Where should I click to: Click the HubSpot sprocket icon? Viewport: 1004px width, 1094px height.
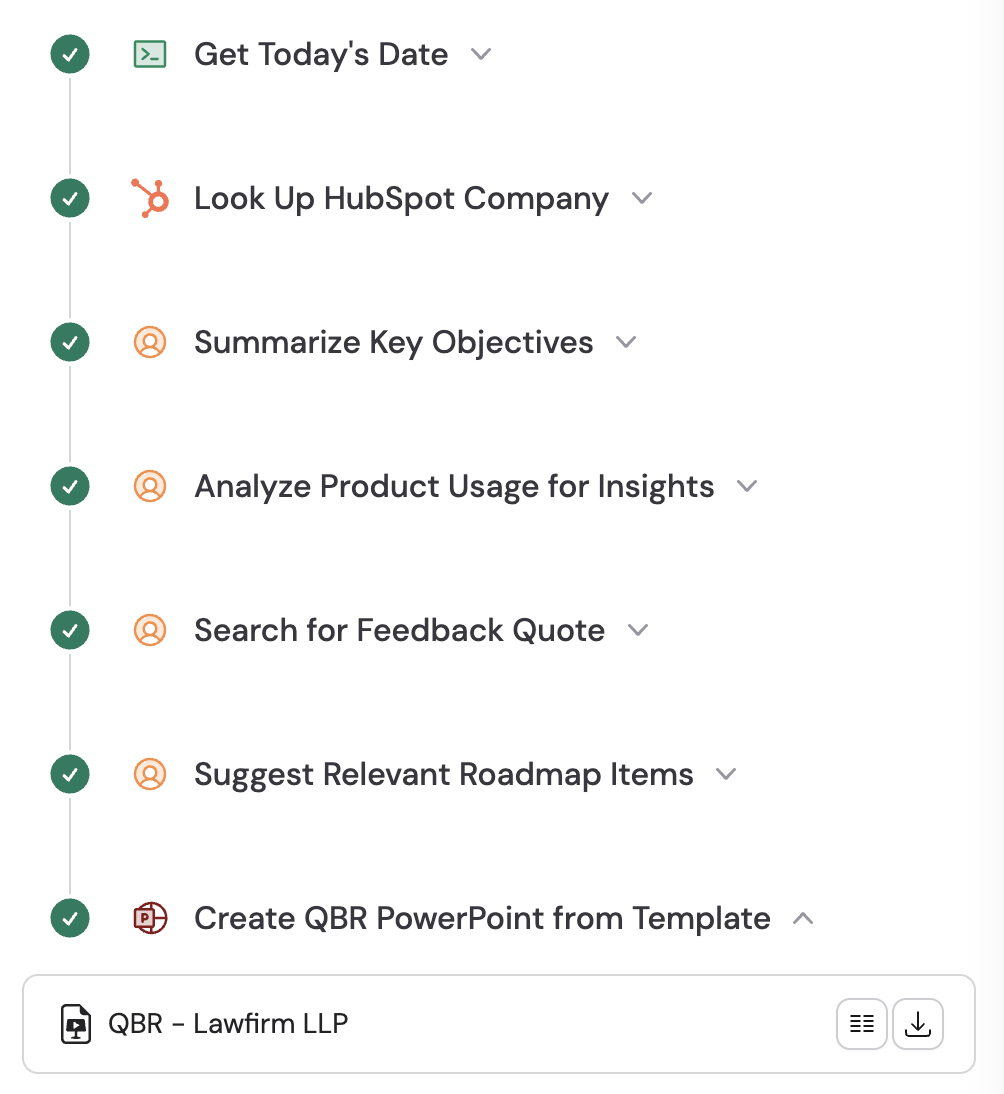(x=148, y=198)
